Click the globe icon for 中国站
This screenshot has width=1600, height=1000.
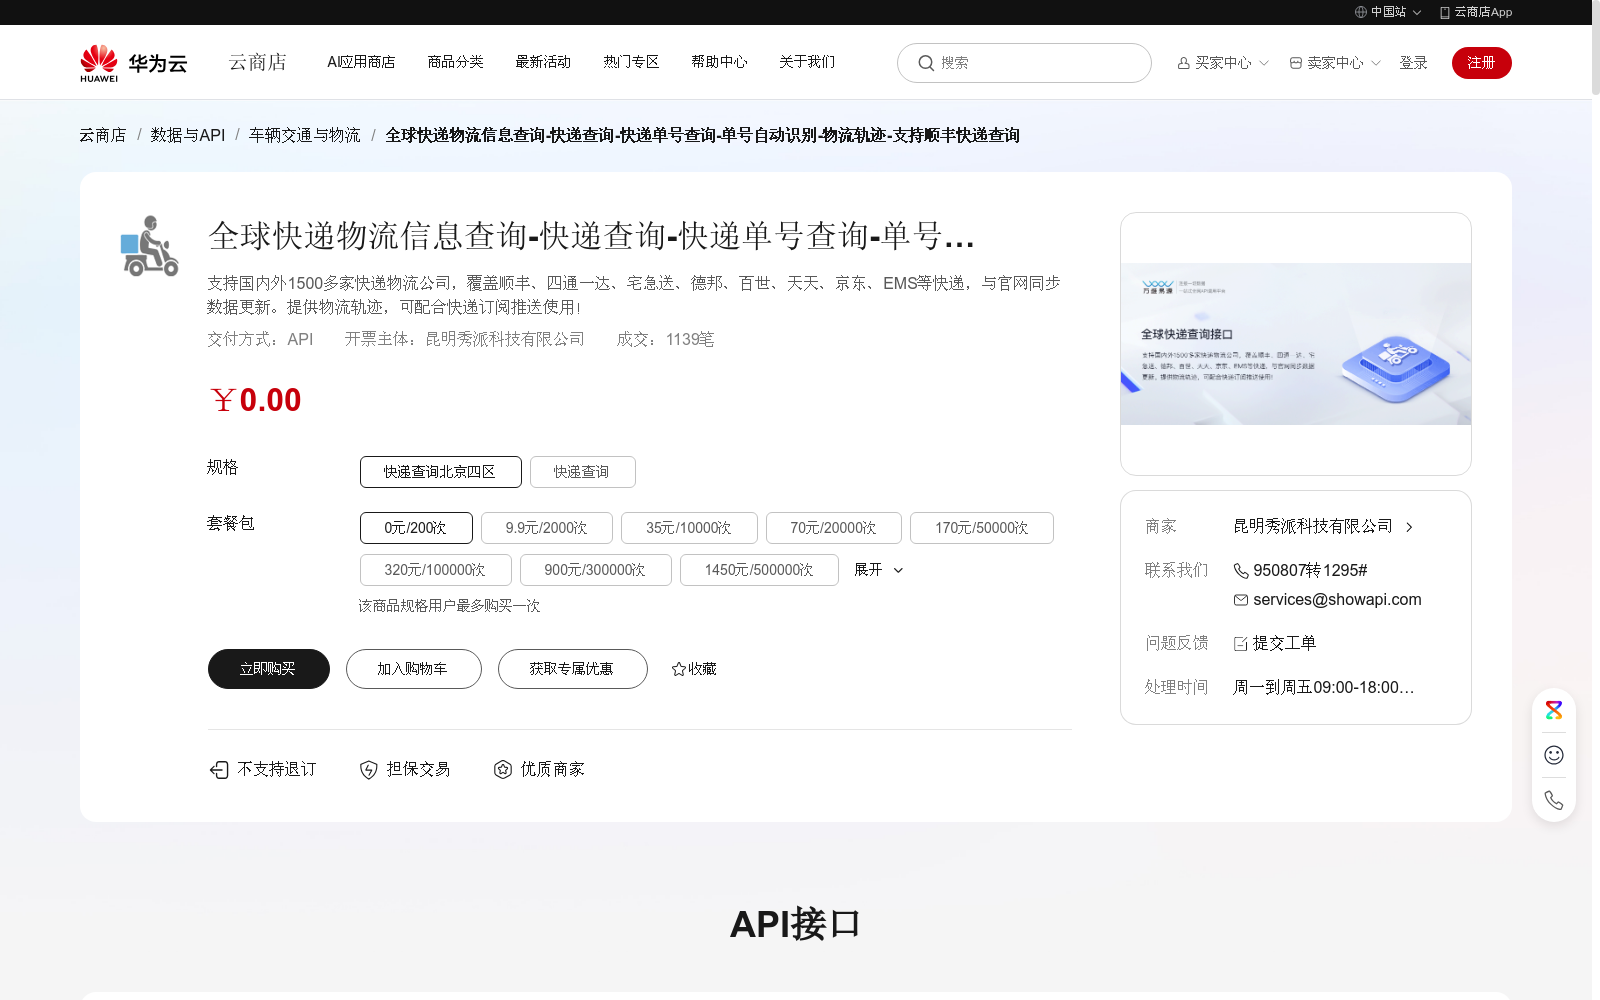1360,12
